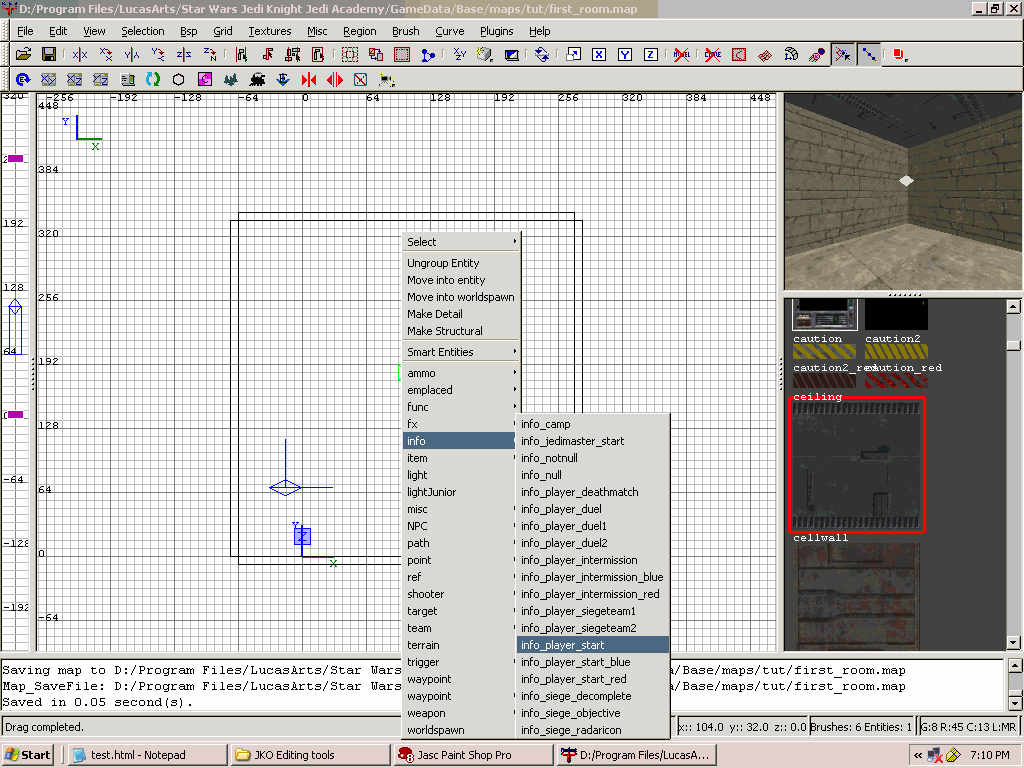Open the Bsp menu
This screenshot has height=768, width=1024.
(189, 31)
